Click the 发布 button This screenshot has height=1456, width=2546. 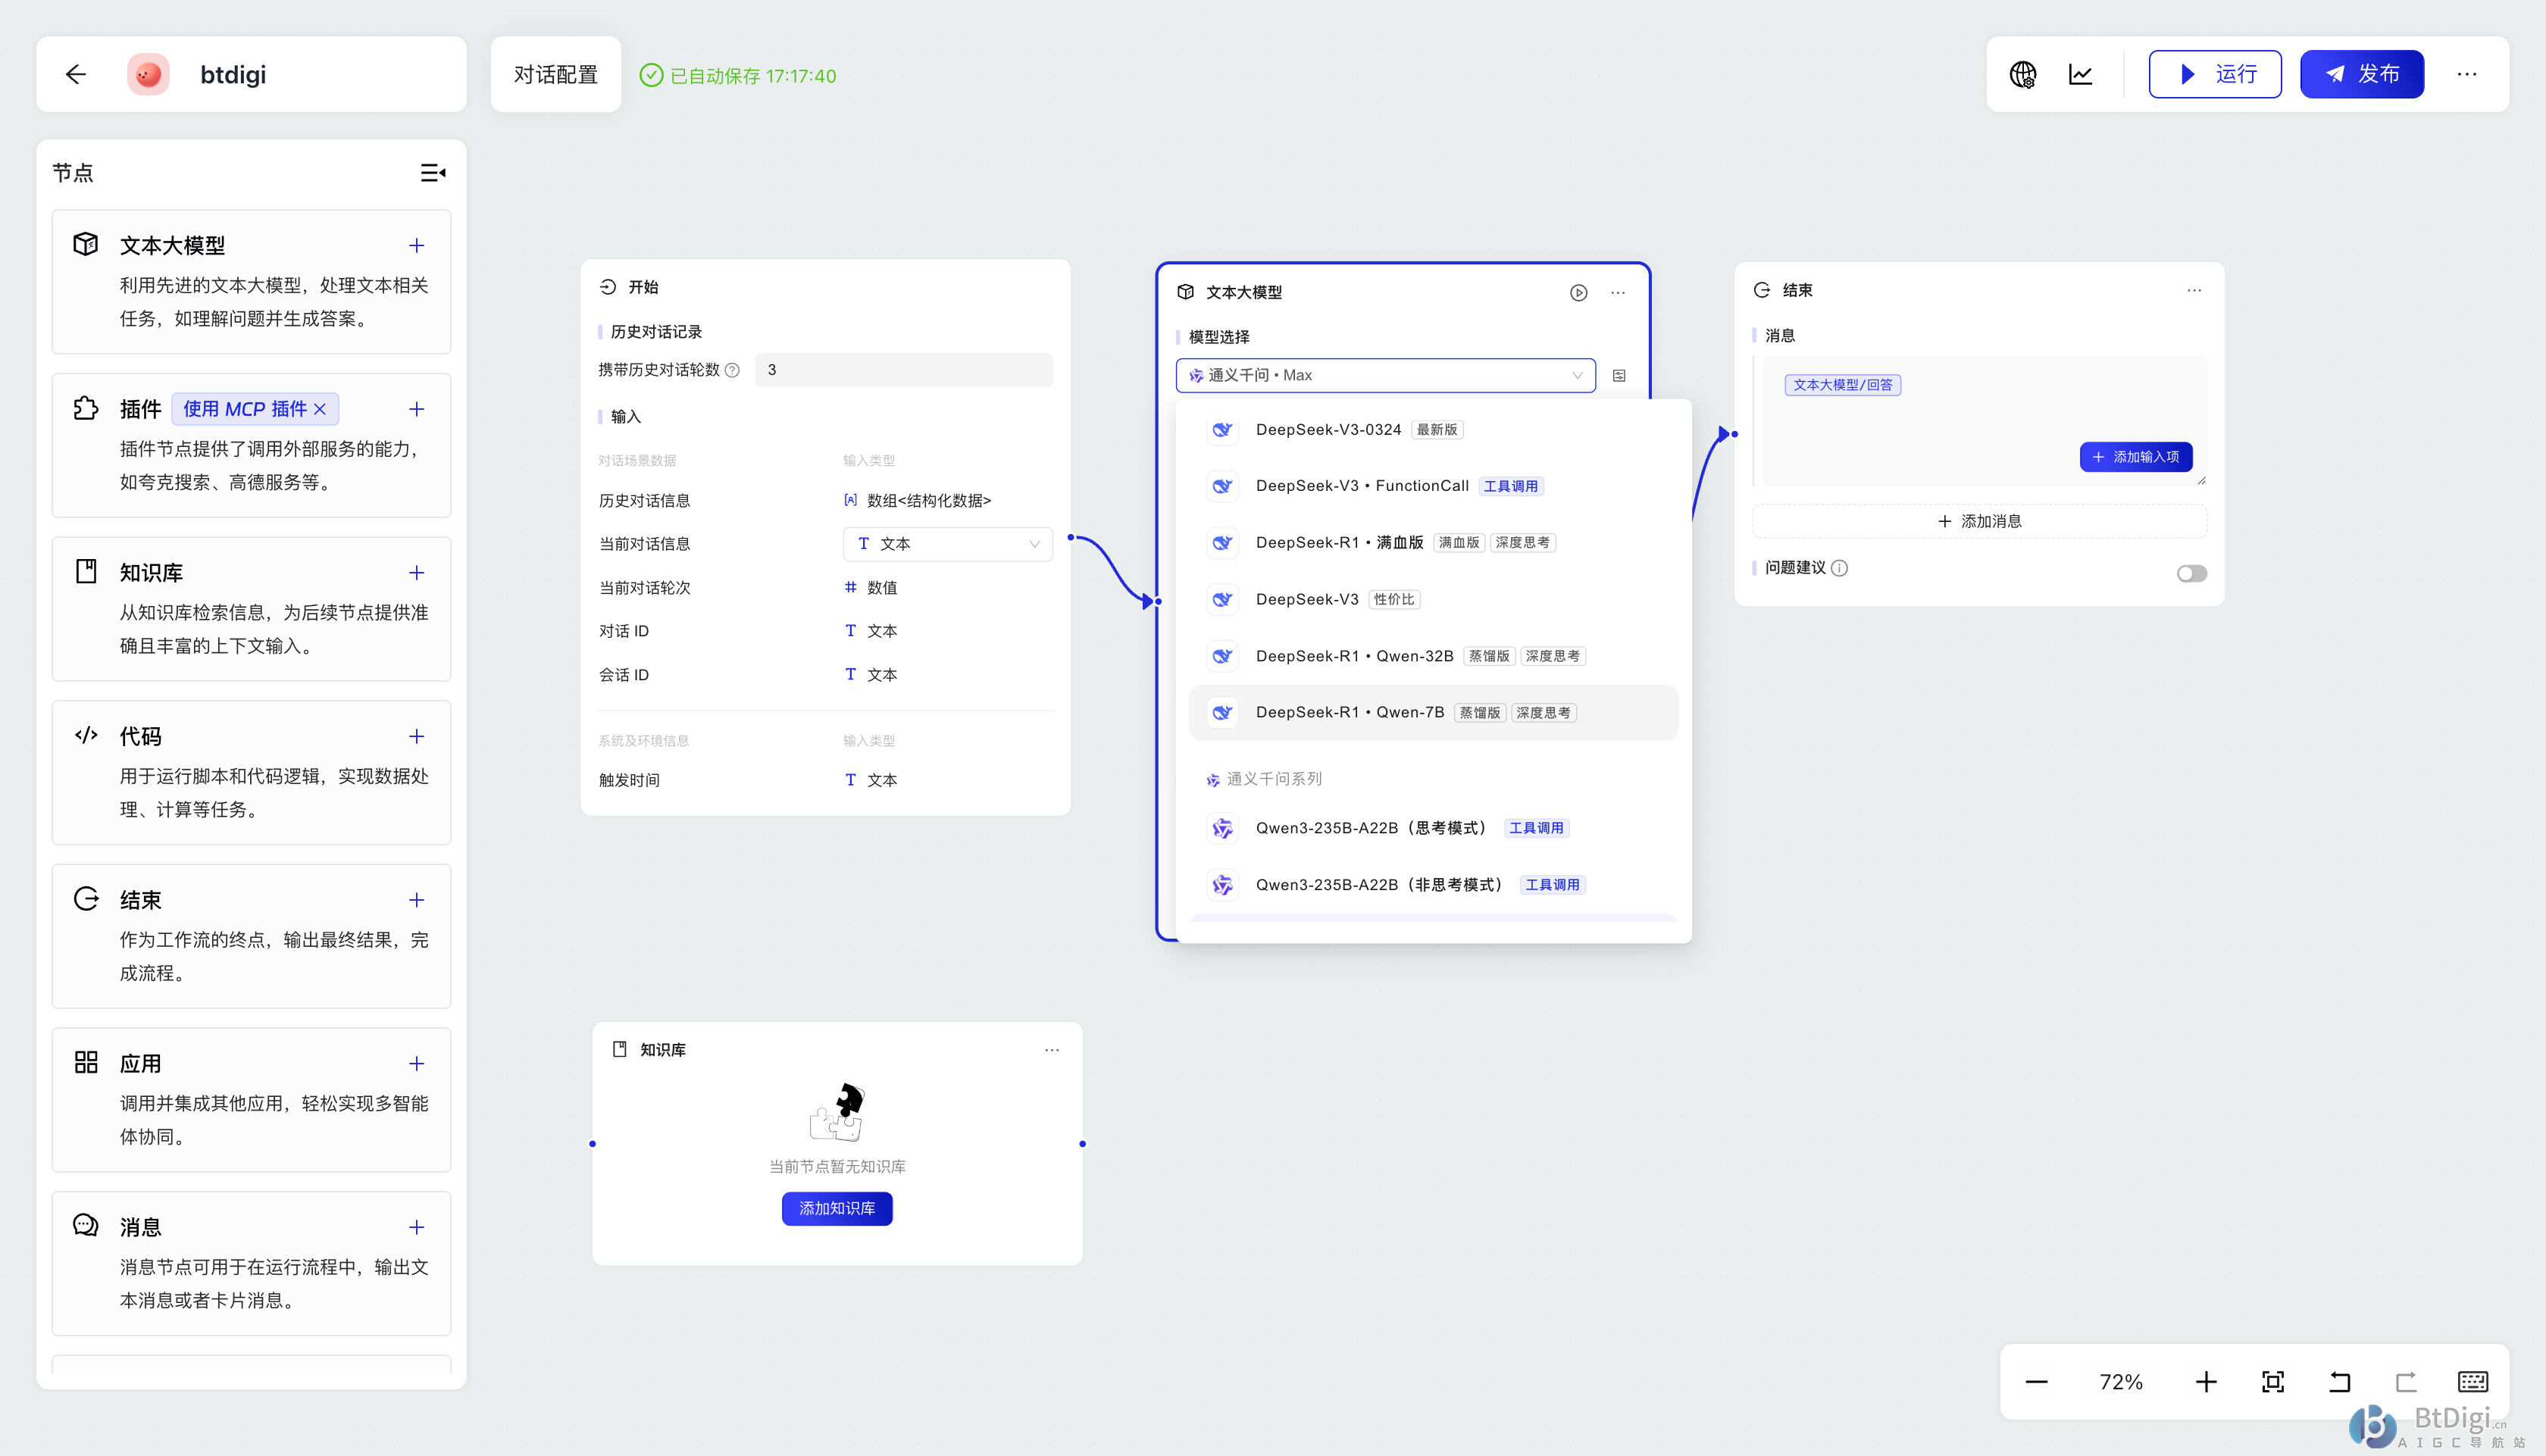pos(2361,74)
